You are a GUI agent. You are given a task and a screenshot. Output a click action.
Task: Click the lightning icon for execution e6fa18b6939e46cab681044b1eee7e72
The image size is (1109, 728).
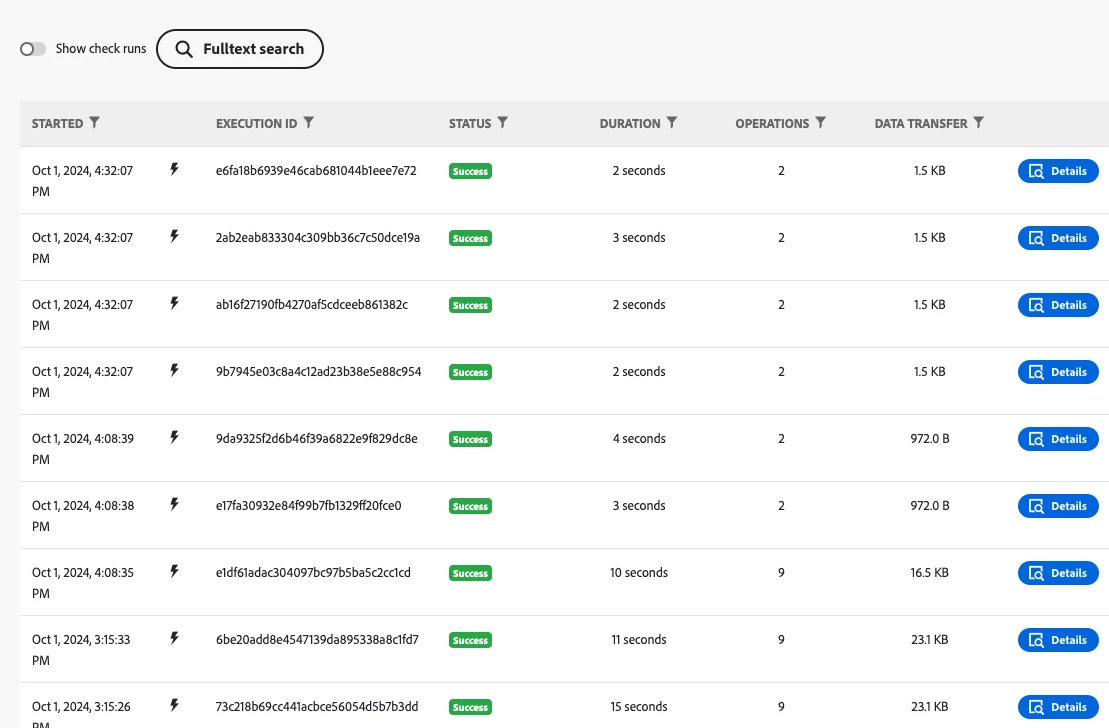174,169
